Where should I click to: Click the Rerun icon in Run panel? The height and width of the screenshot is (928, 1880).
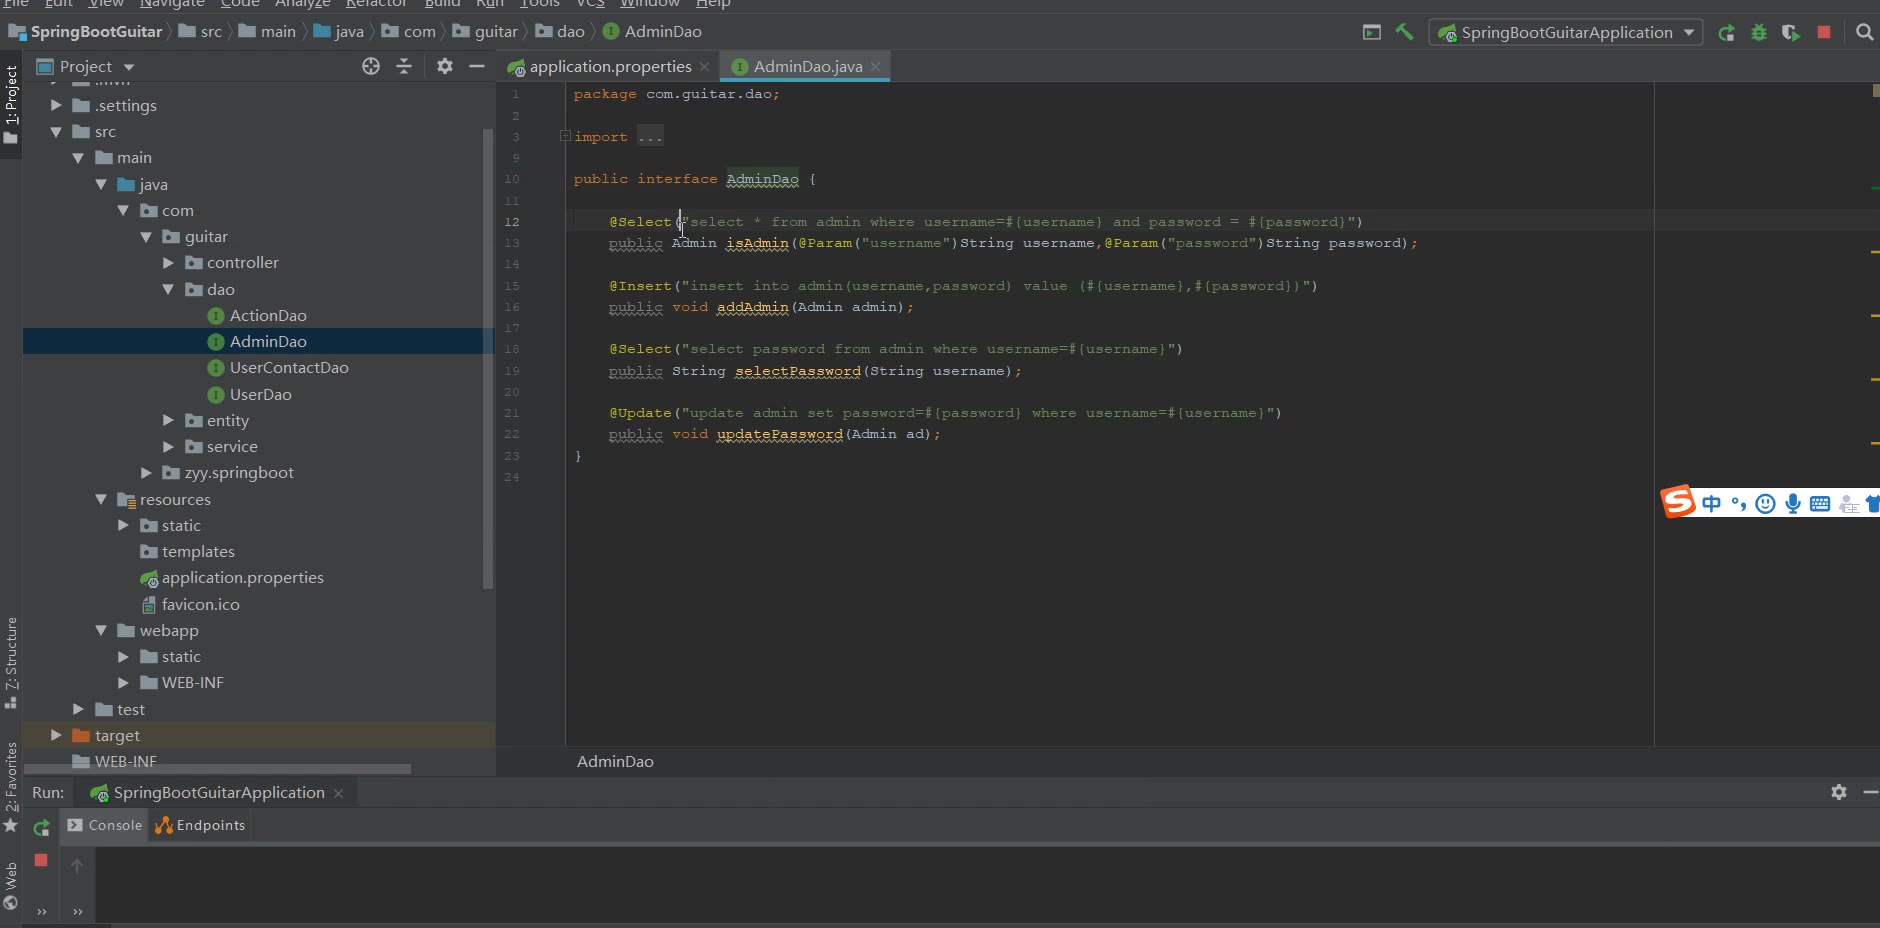coord(41,828)
